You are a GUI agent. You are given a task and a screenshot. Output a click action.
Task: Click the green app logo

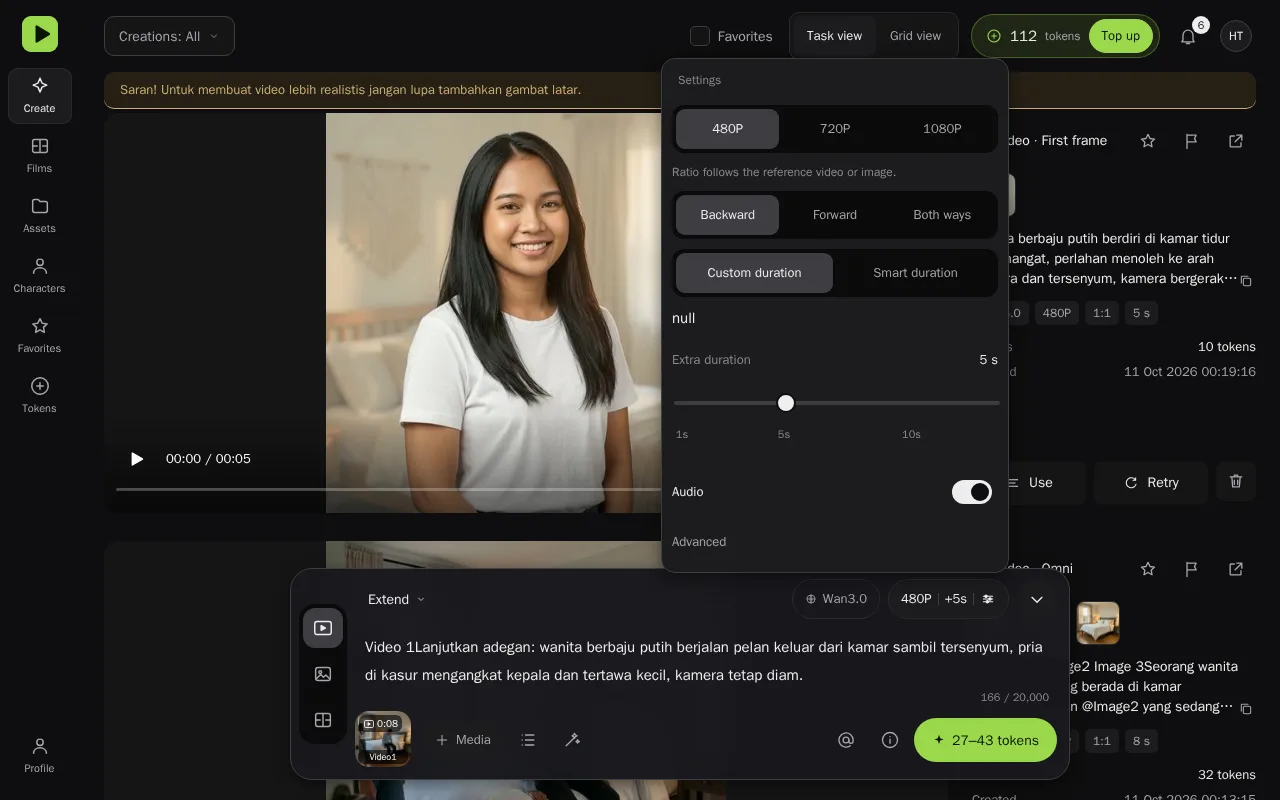[x=40, y=34]
